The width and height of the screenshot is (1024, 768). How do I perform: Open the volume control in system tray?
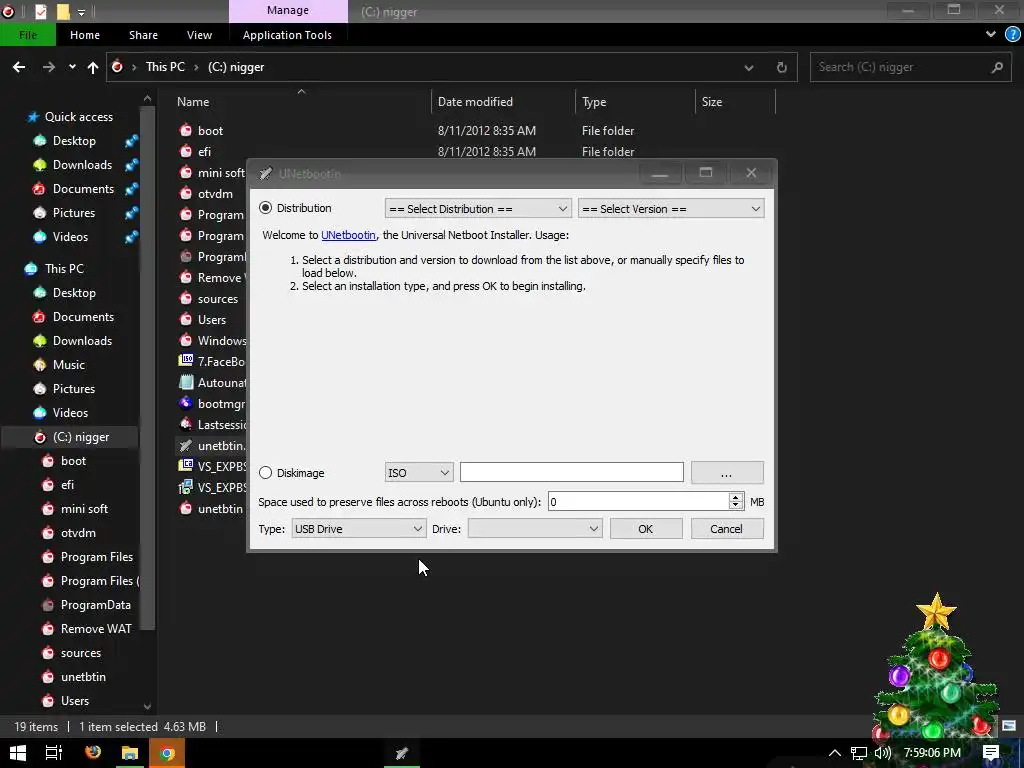click(x=883, y=753)
